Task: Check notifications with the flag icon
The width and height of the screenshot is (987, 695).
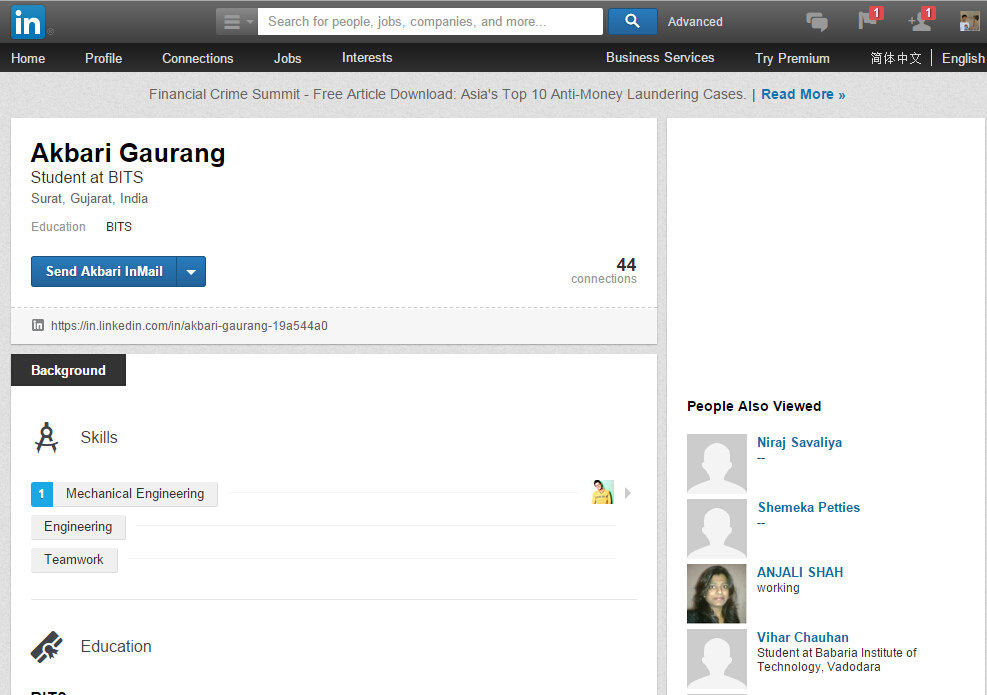Action: click(867, 21)
